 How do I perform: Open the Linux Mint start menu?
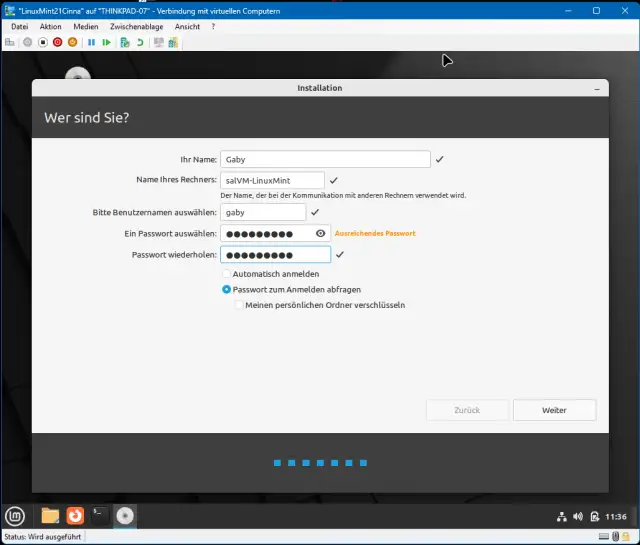[15, 516]
